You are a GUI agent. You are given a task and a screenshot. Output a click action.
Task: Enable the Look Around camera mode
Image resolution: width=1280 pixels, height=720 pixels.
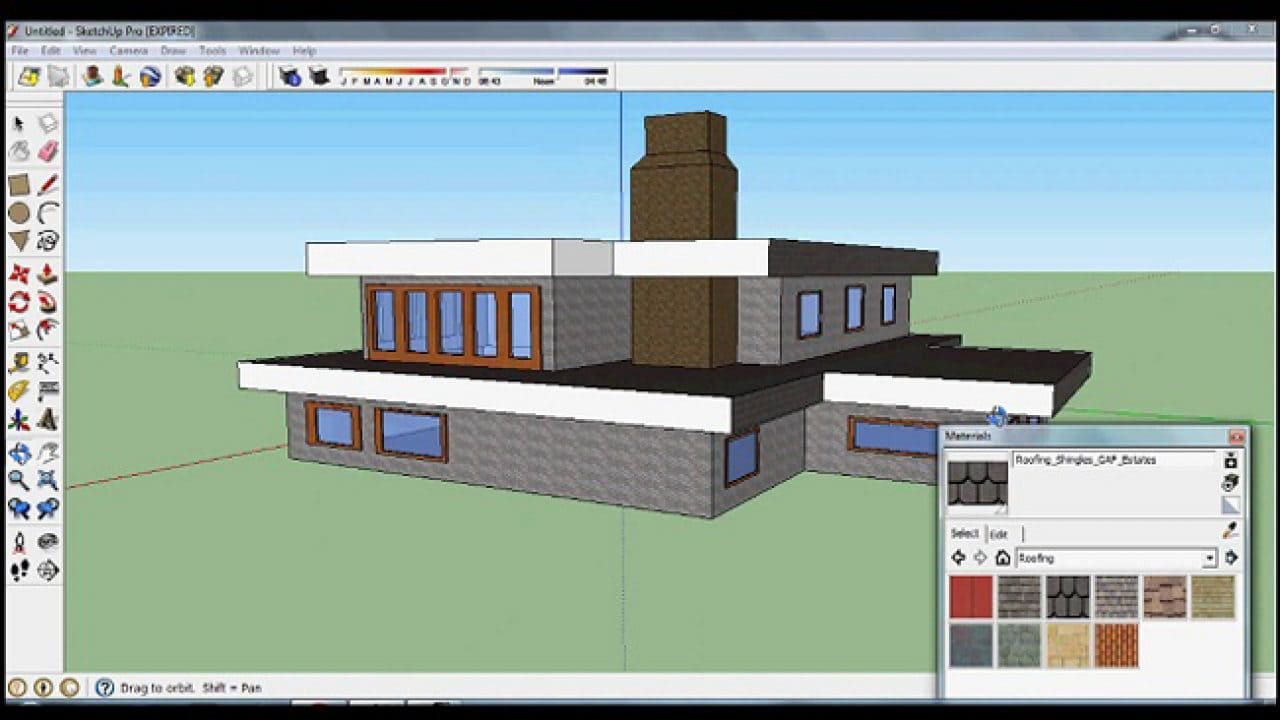click(x=47, y=540)
